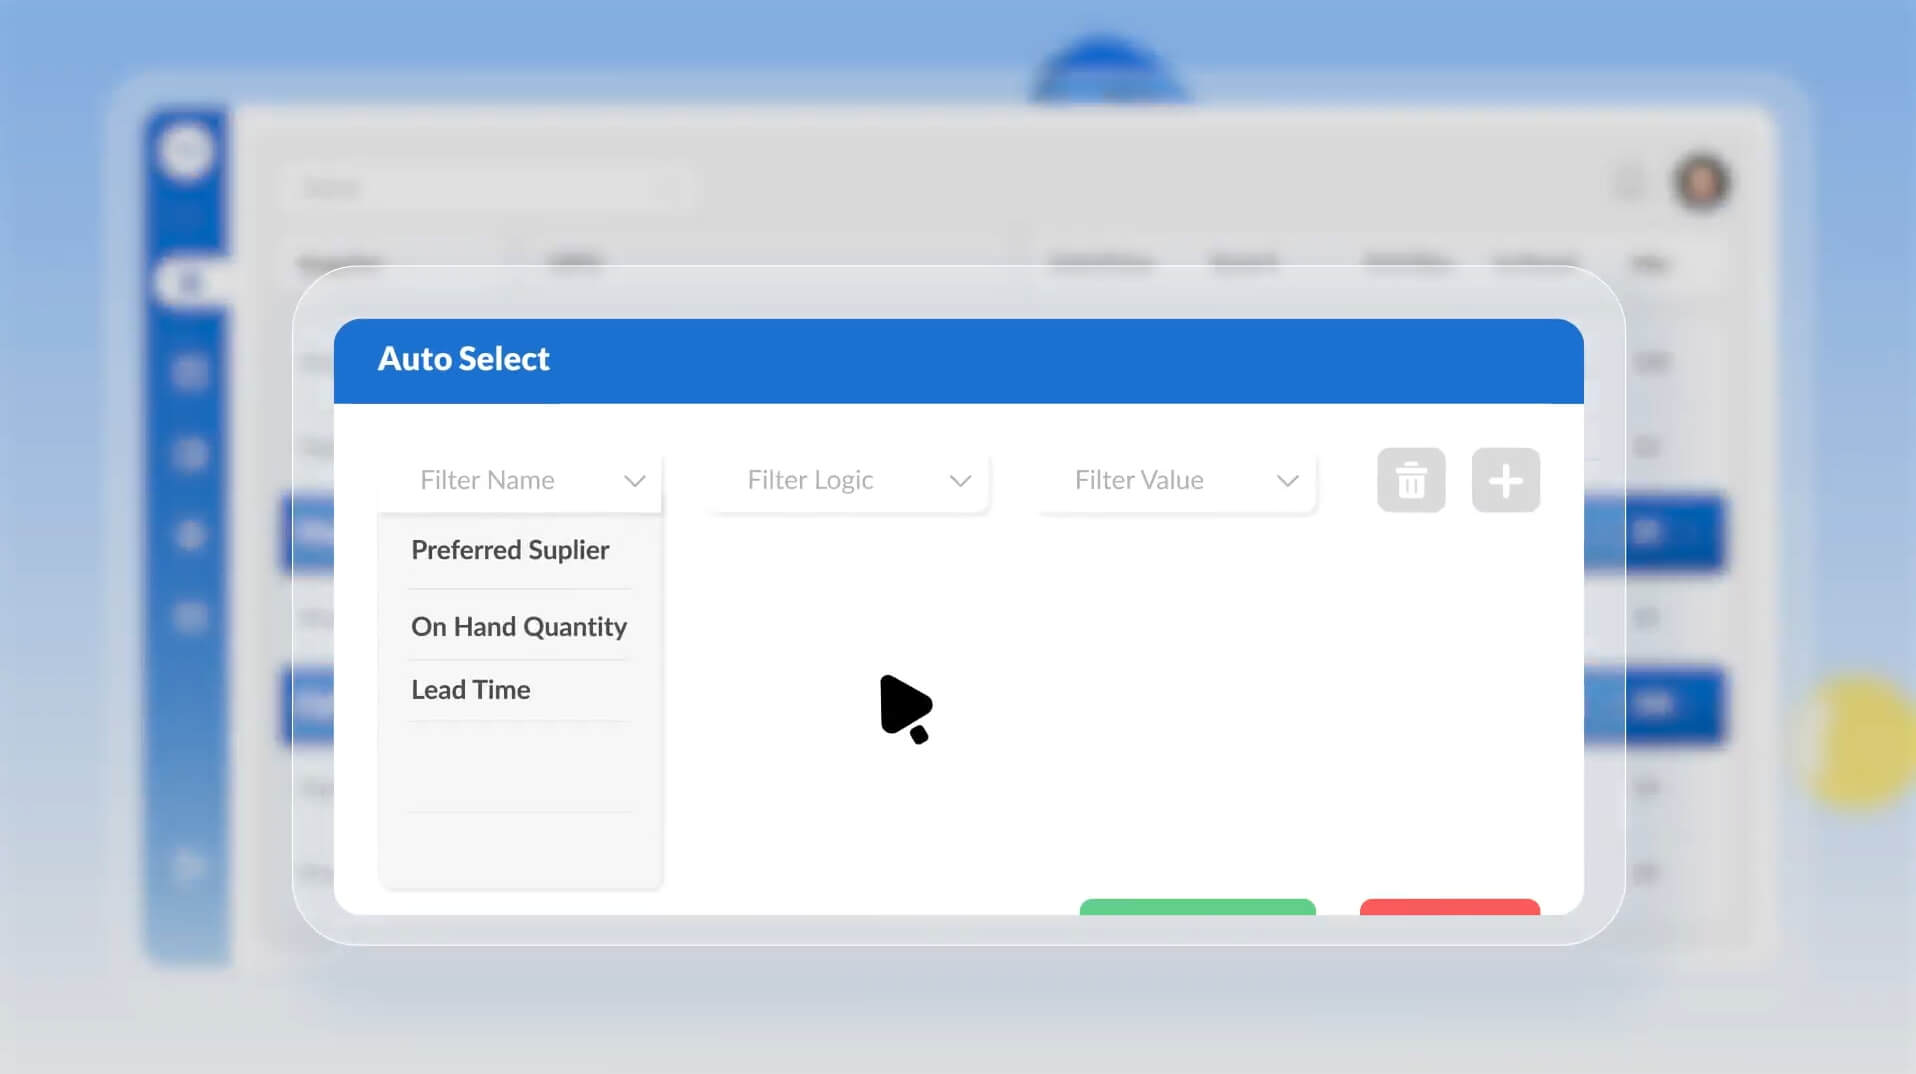Delete the current filter using the trash icon
The width and height of the screenshot is (1916, 1074).
tap(1411, 480)
